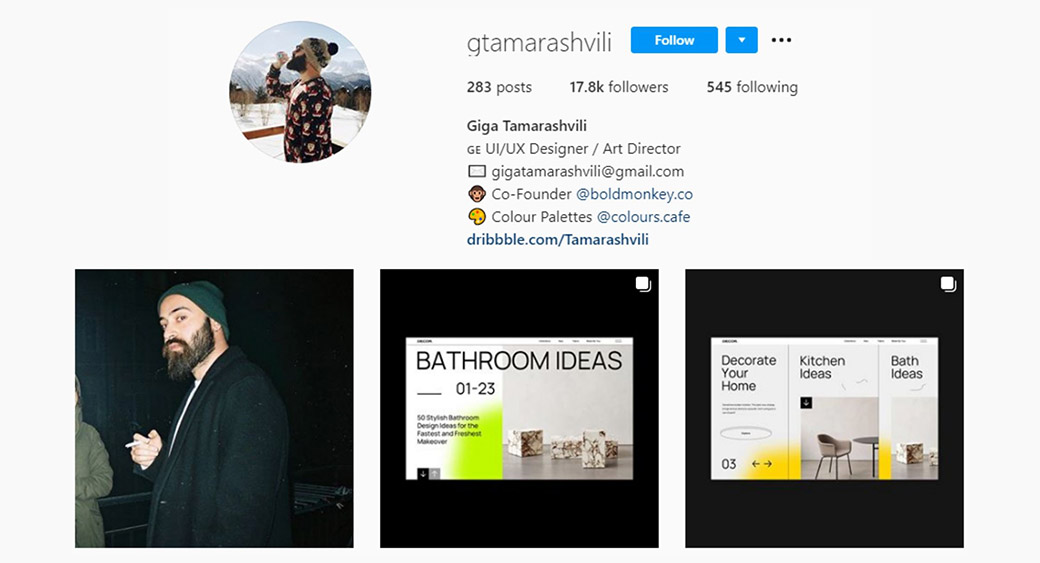Click the envelope email icon in bio
The height and width of the screenshot is (563, 1040).
[x=476, y=172]
